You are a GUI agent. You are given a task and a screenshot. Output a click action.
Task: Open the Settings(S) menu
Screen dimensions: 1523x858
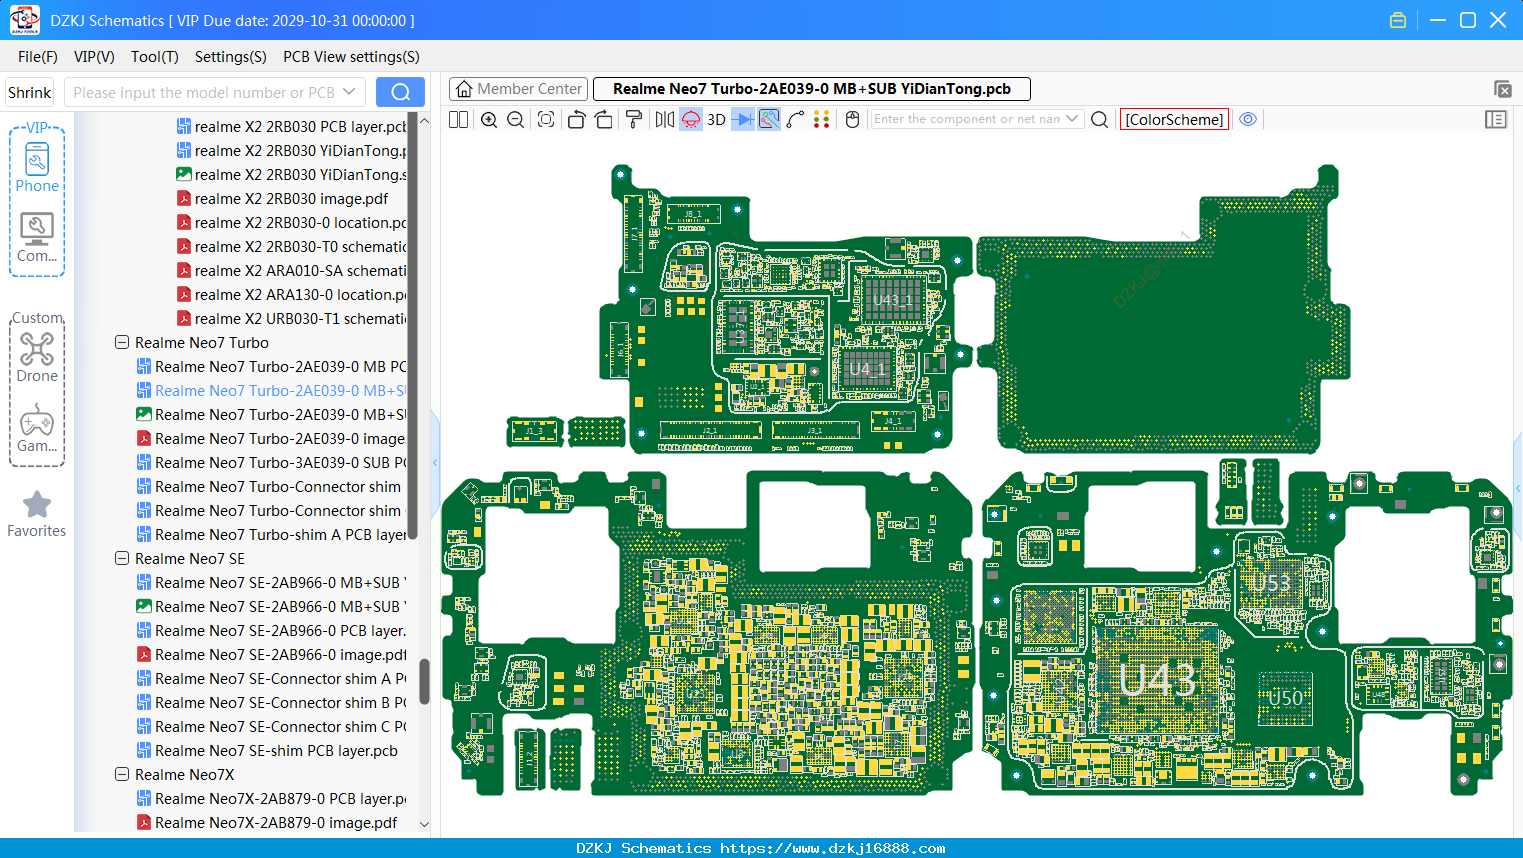(231, 57)
